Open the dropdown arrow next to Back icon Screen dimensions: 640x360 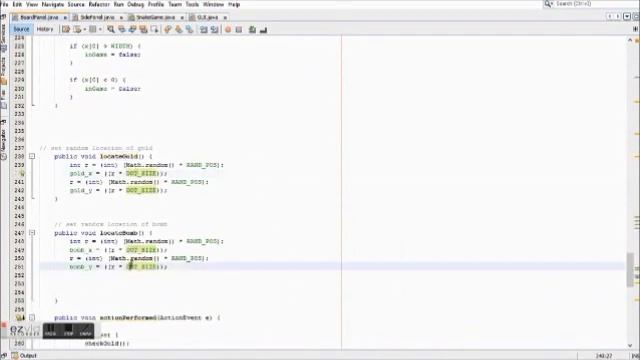(x=84, y=29)
